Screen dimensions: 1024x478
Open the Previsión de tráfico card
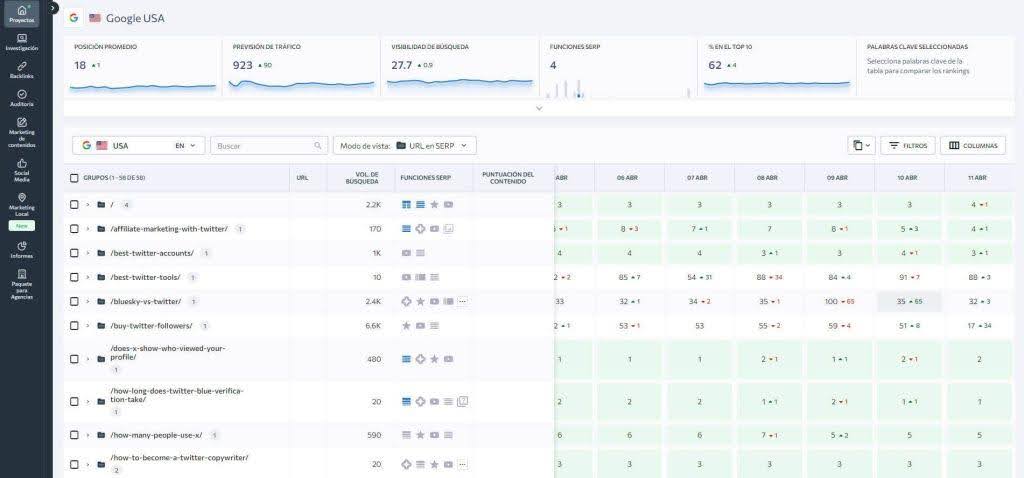pyautogui.click(x=301, y=67)
